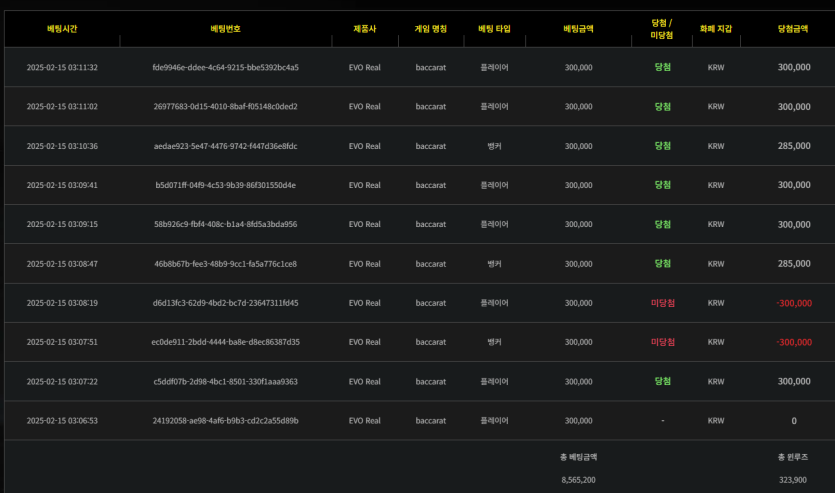The image size is (835, 493).
Task: Select bet ID beginning with 26977683
Action: [x=225, y=107]
